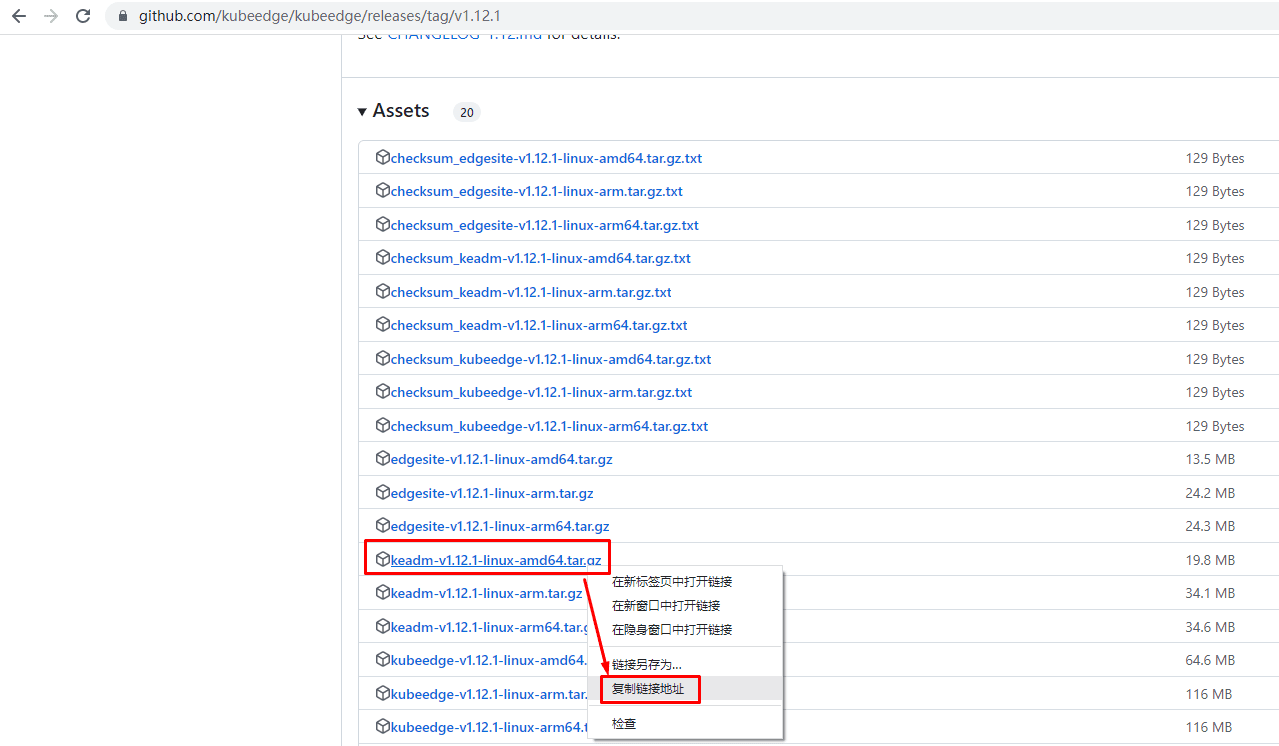Image resolution: width=1279 pixels, height=746 pixels.
Task: Download the kubeedge linux-arm archive
Action: [490, 694]
